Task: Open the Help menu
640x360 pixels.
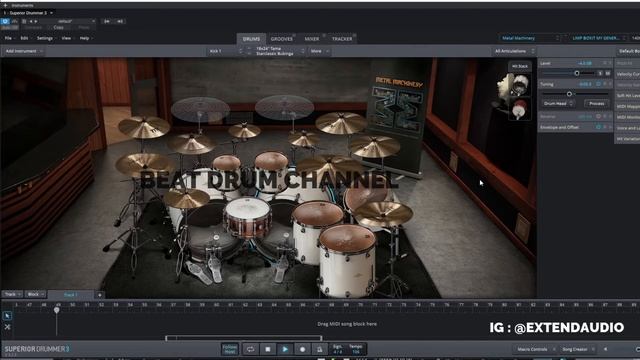Action: tap(86, 38)
